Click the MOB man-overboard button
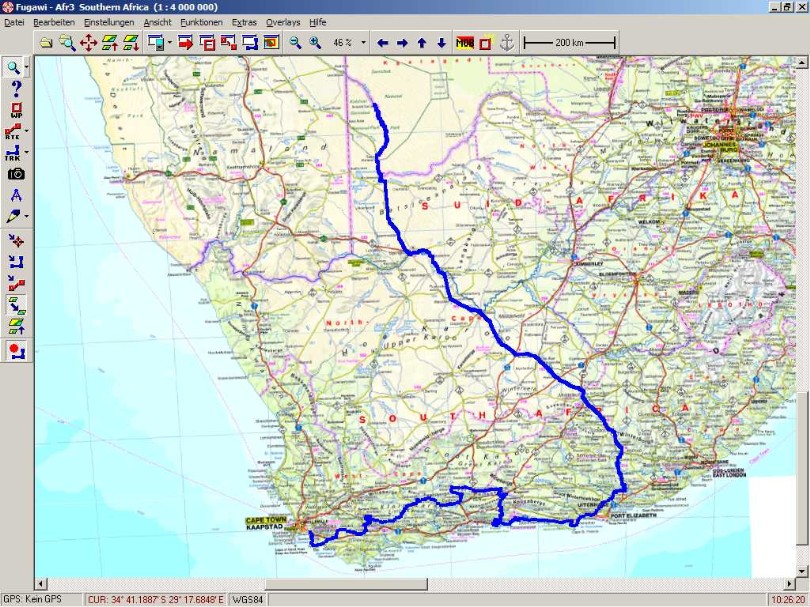 coord(464,43)
